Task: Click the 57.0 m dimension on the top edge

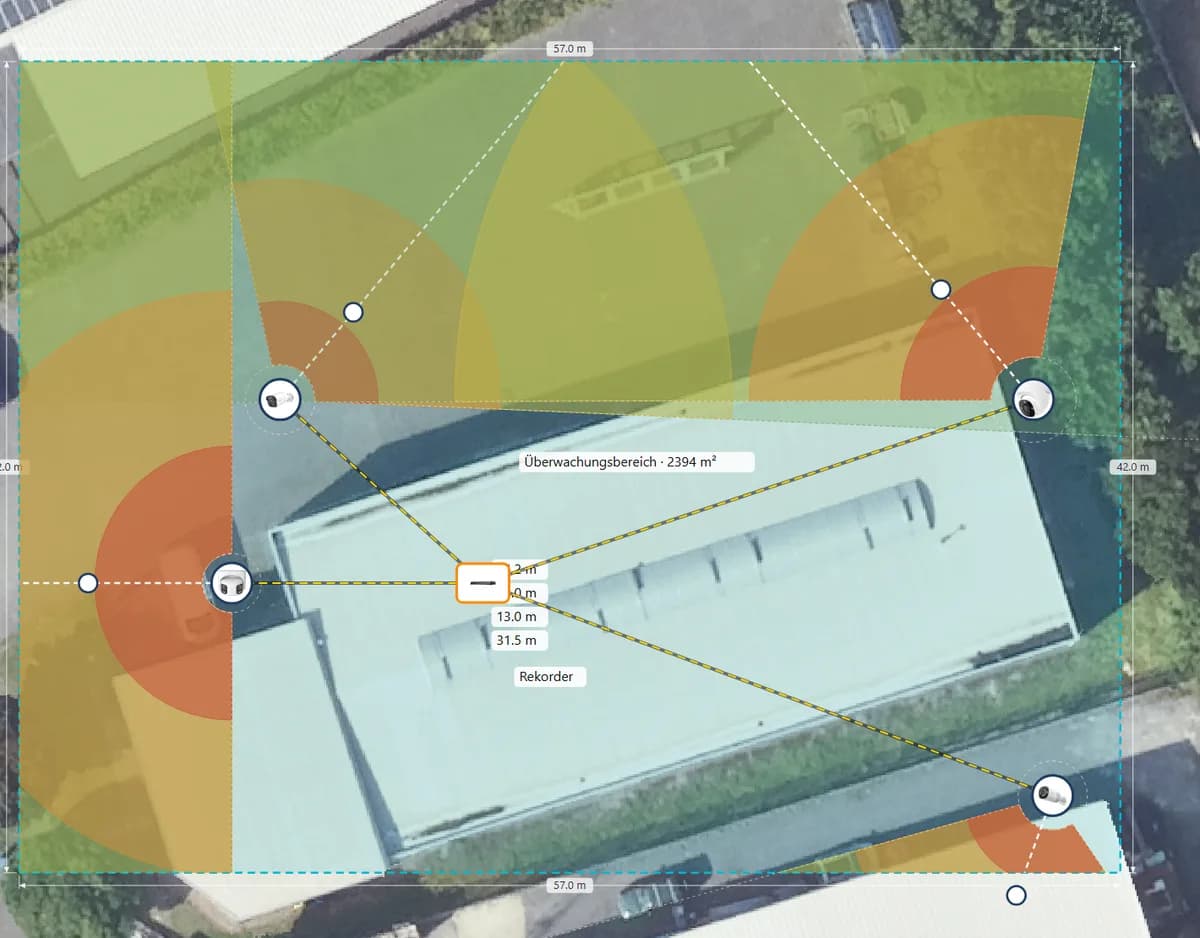Action: coord(569,48)
